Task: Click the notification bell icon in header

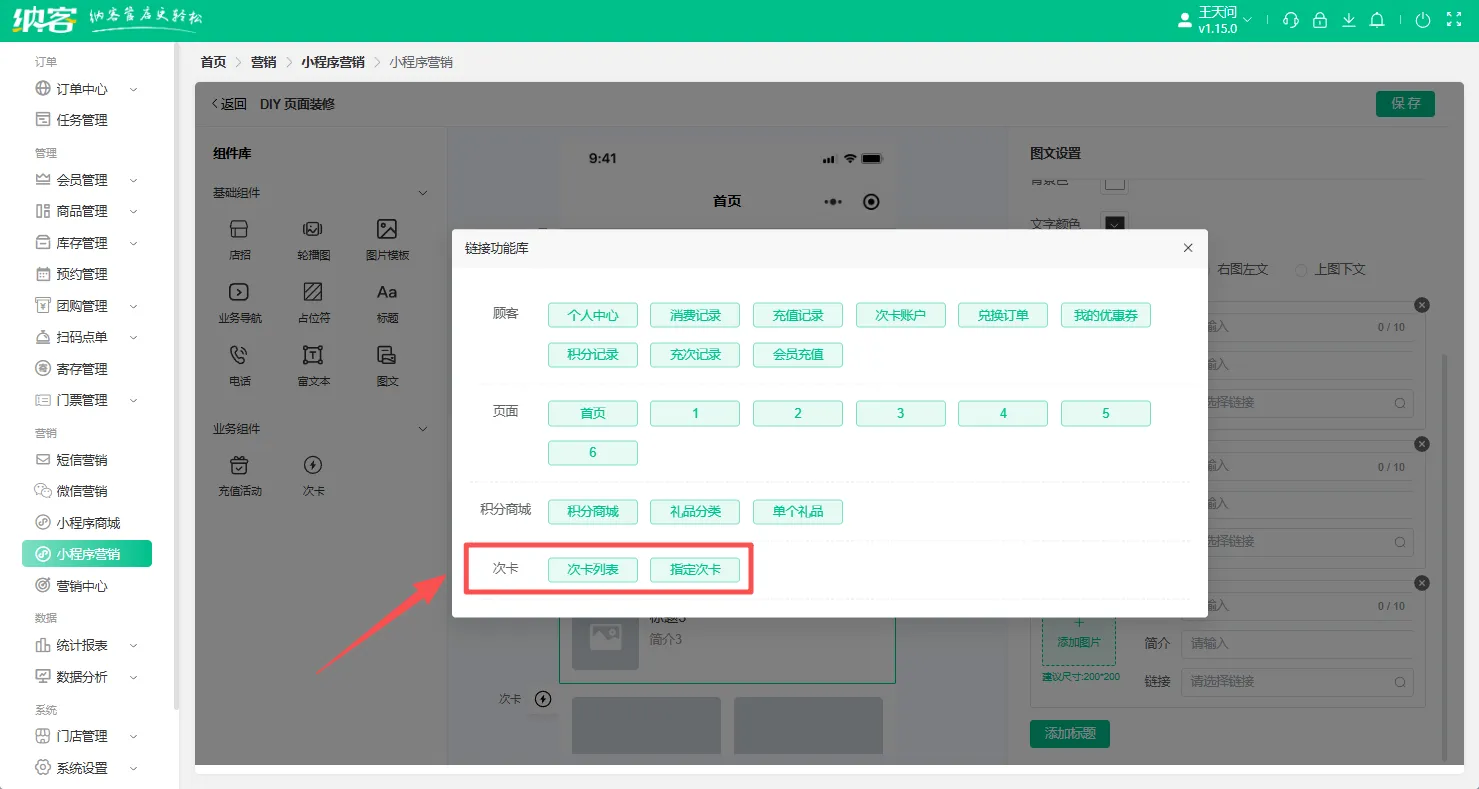Action: click(x=1377, y=20)
